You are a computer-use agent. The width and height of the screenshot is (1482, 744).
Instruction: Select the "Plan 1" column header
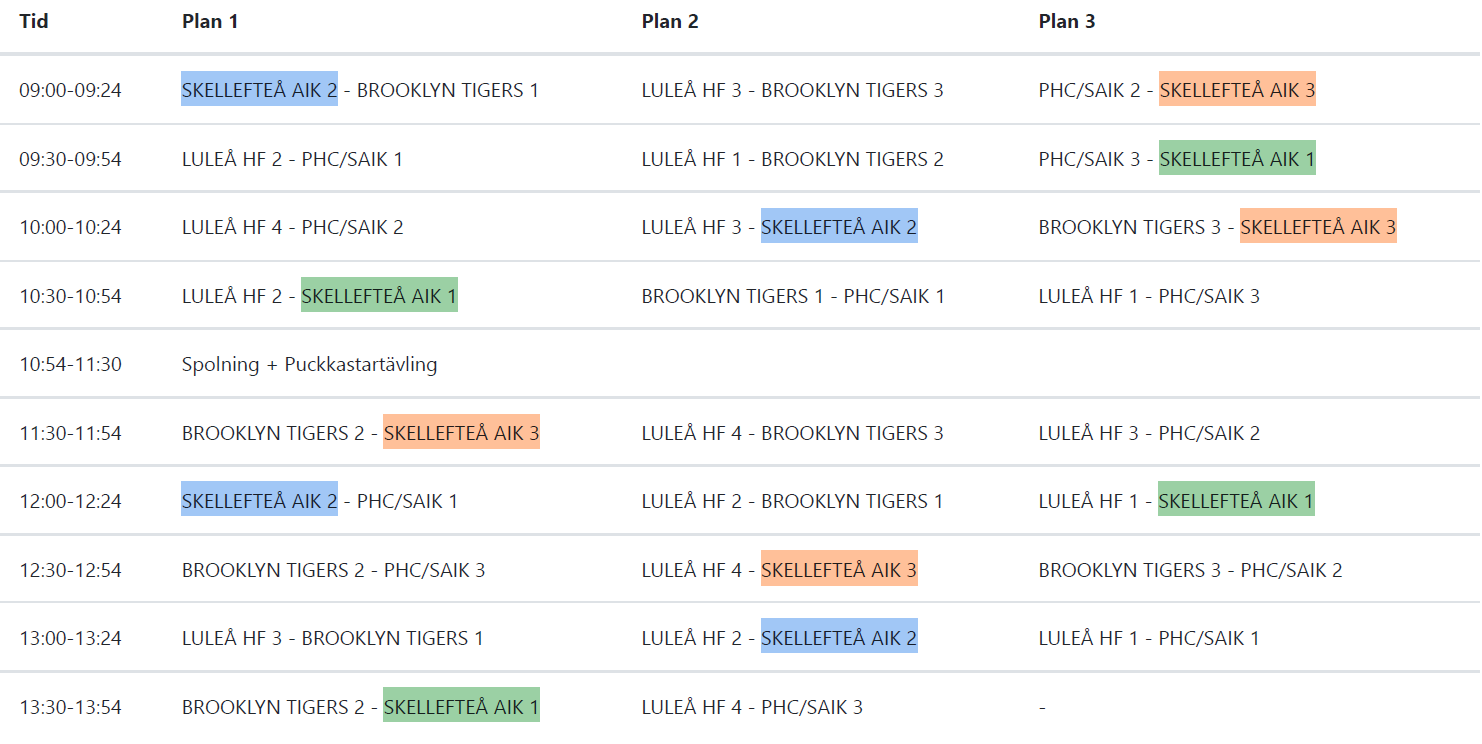tap(210, 21)
